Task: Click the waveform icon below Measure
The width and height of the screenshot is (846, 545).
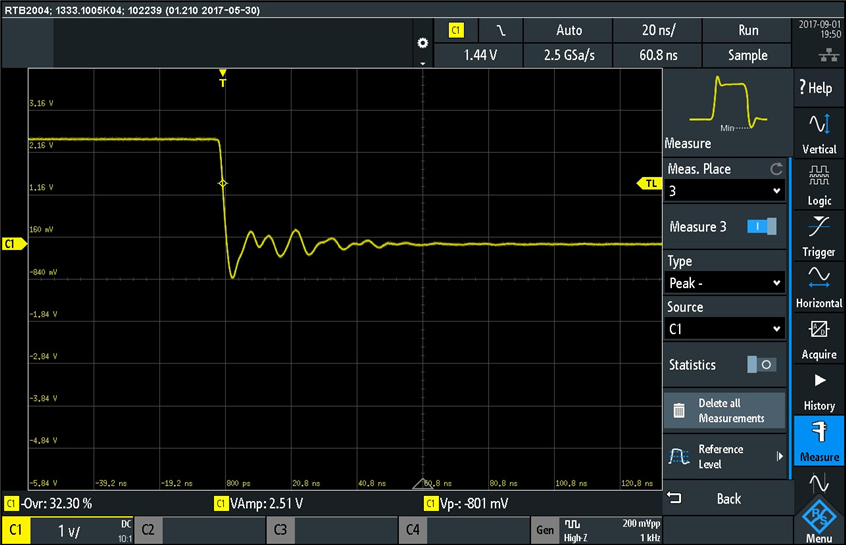Action: [x=818, y=482]
